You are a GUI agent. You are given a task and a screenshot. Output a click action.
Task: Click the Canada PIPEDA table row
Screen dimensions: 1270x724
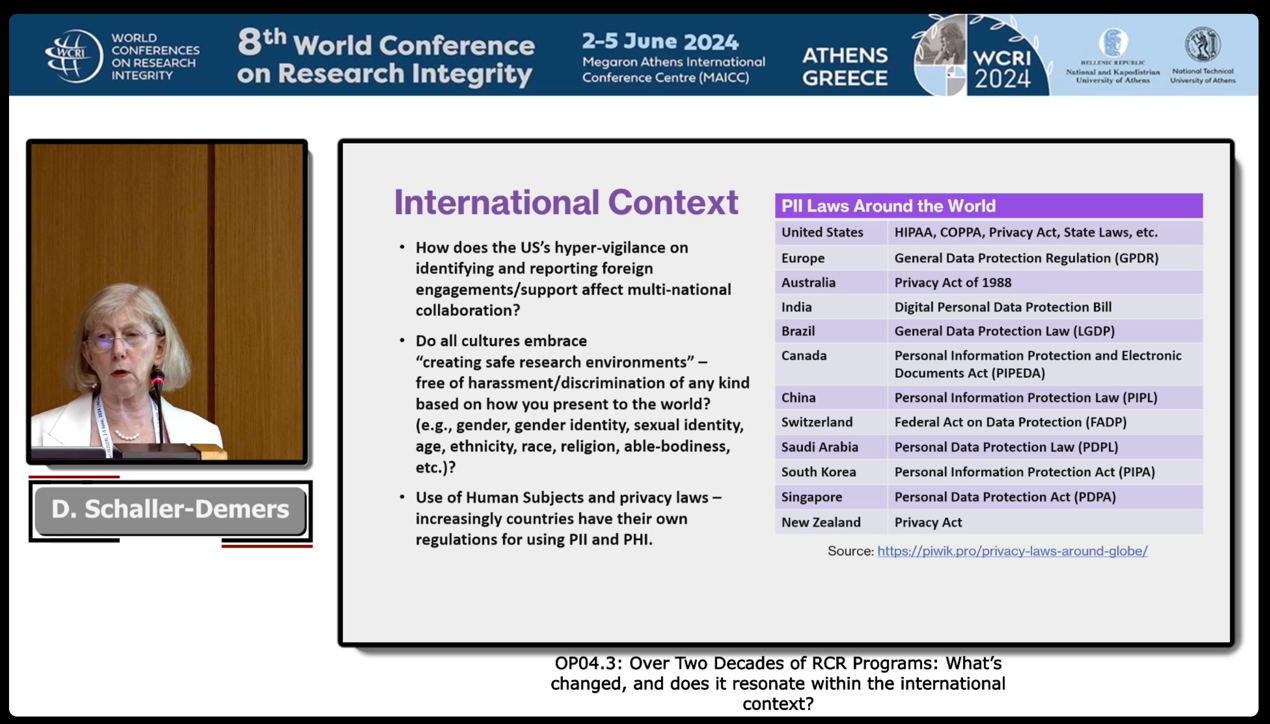point(988,364)
